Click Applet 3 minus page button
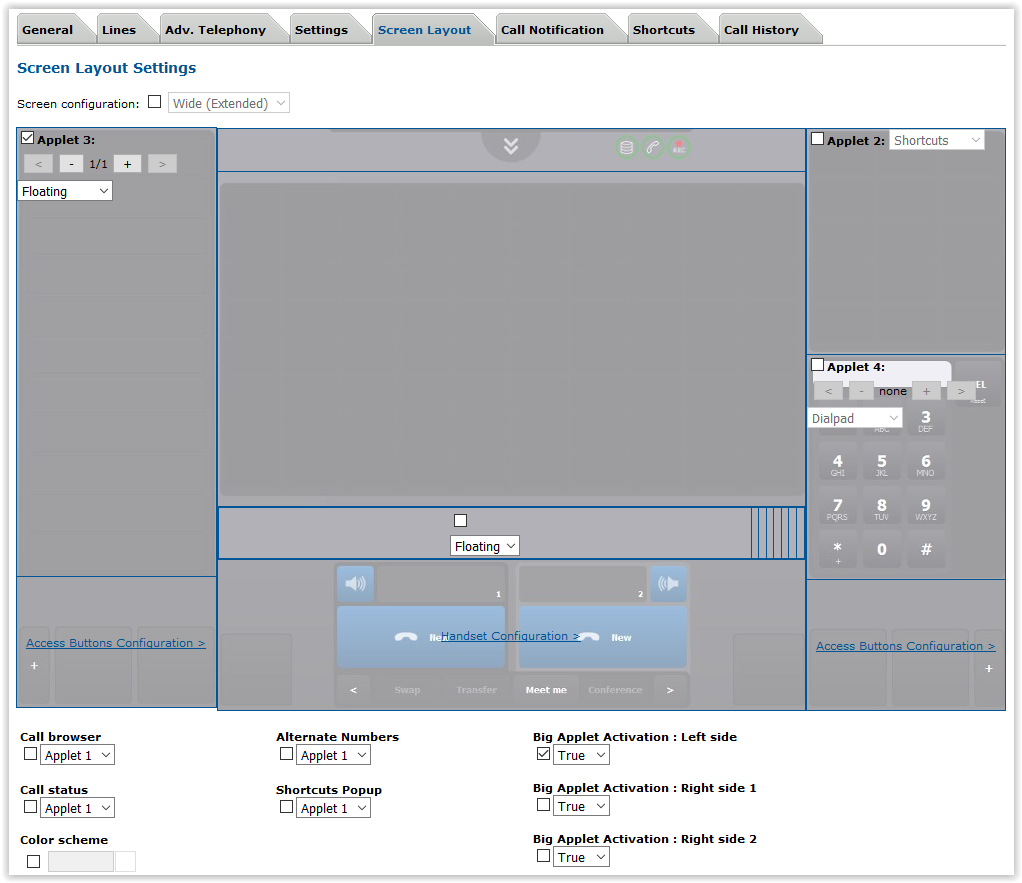Viewport: 1022px width, 883px height. tap(71, 164)
